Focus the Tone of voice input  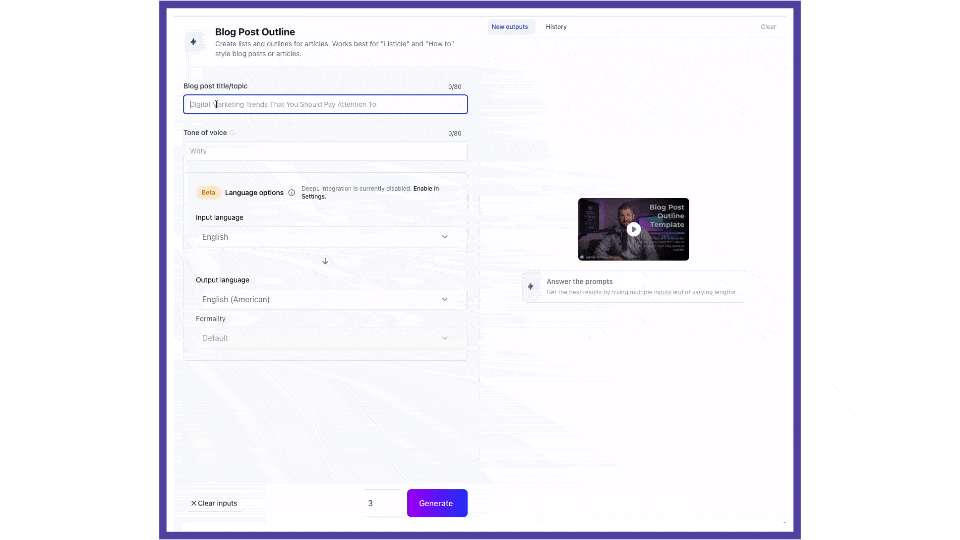(325, 151)
